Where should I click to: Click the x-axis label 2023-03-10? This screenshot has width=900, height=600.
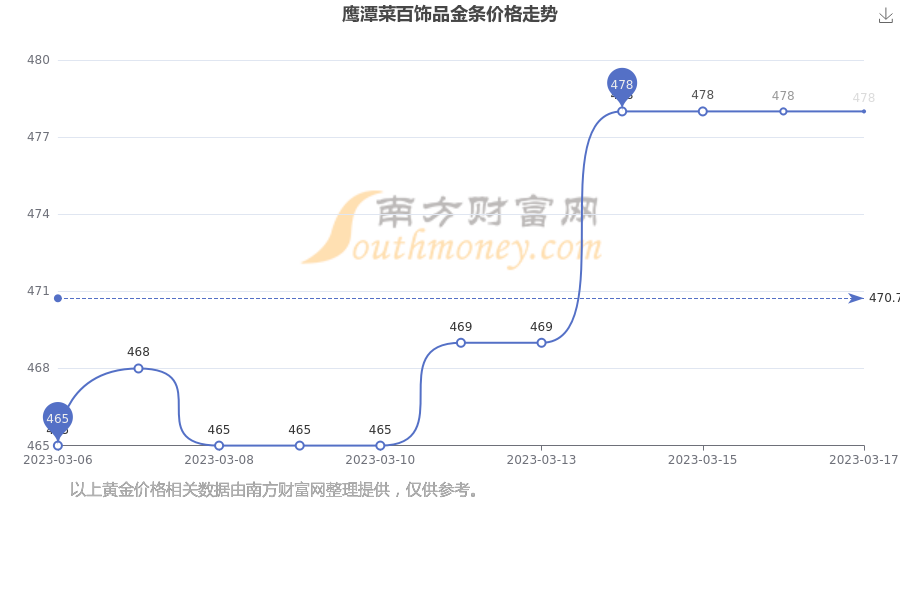[x=380, y=460]
